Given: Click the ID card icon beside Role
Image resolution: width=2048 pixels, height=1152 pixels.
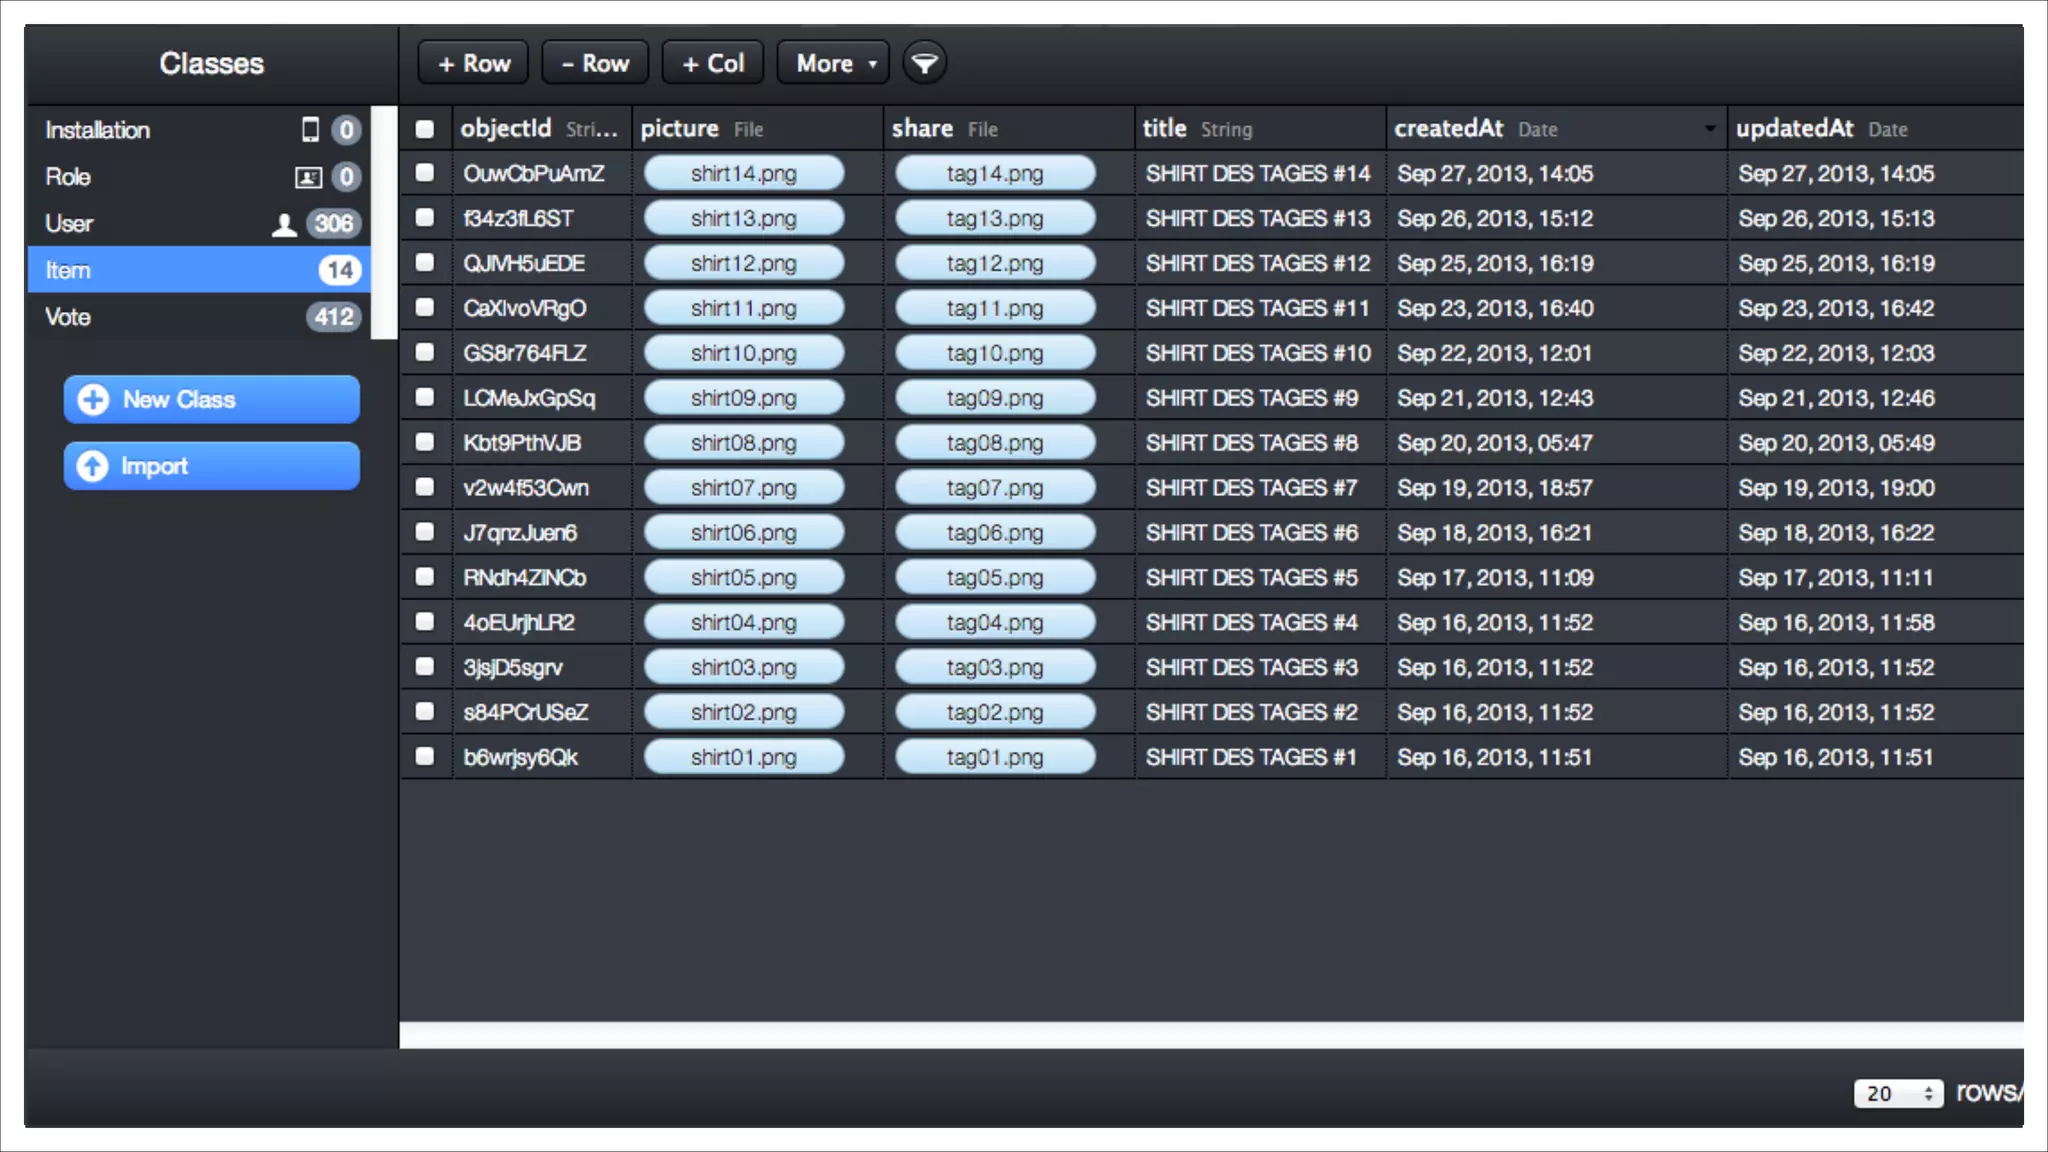Looking at the screenshot, I should [x=307, y=177].
